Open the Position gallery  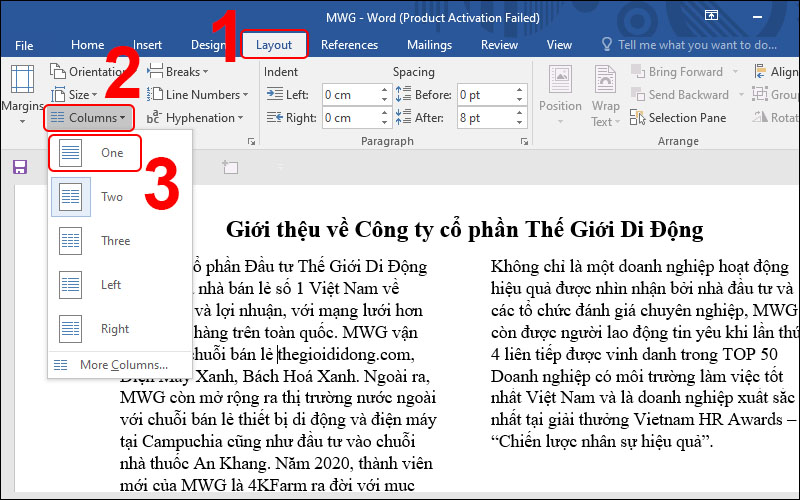click(x=560, y=94)
